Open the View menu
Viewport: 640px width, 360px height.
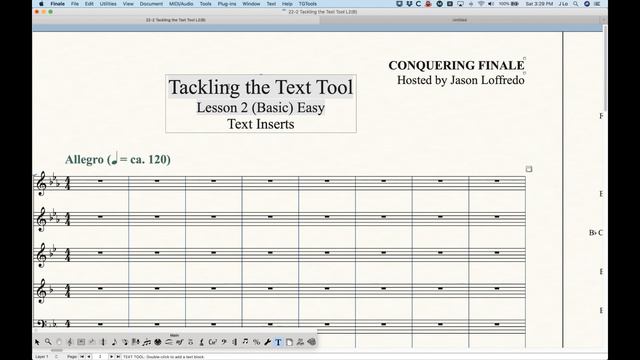click(x=128, y=4)
